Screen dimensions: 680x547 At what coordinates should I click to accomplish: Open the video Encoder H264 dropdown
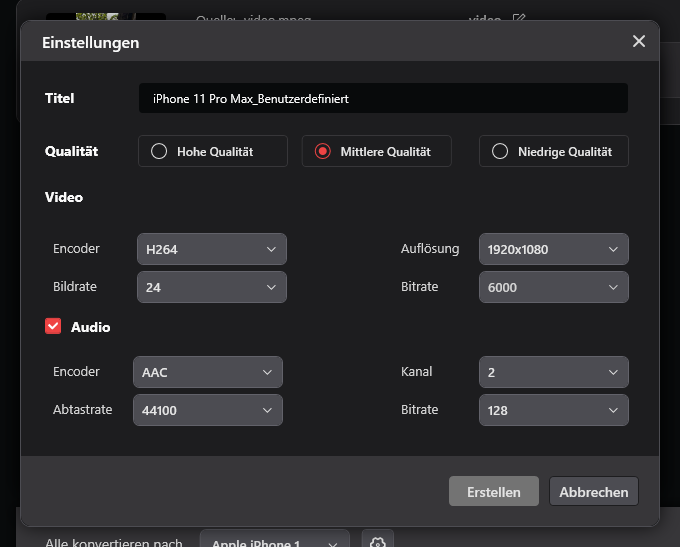click(212, 249)
